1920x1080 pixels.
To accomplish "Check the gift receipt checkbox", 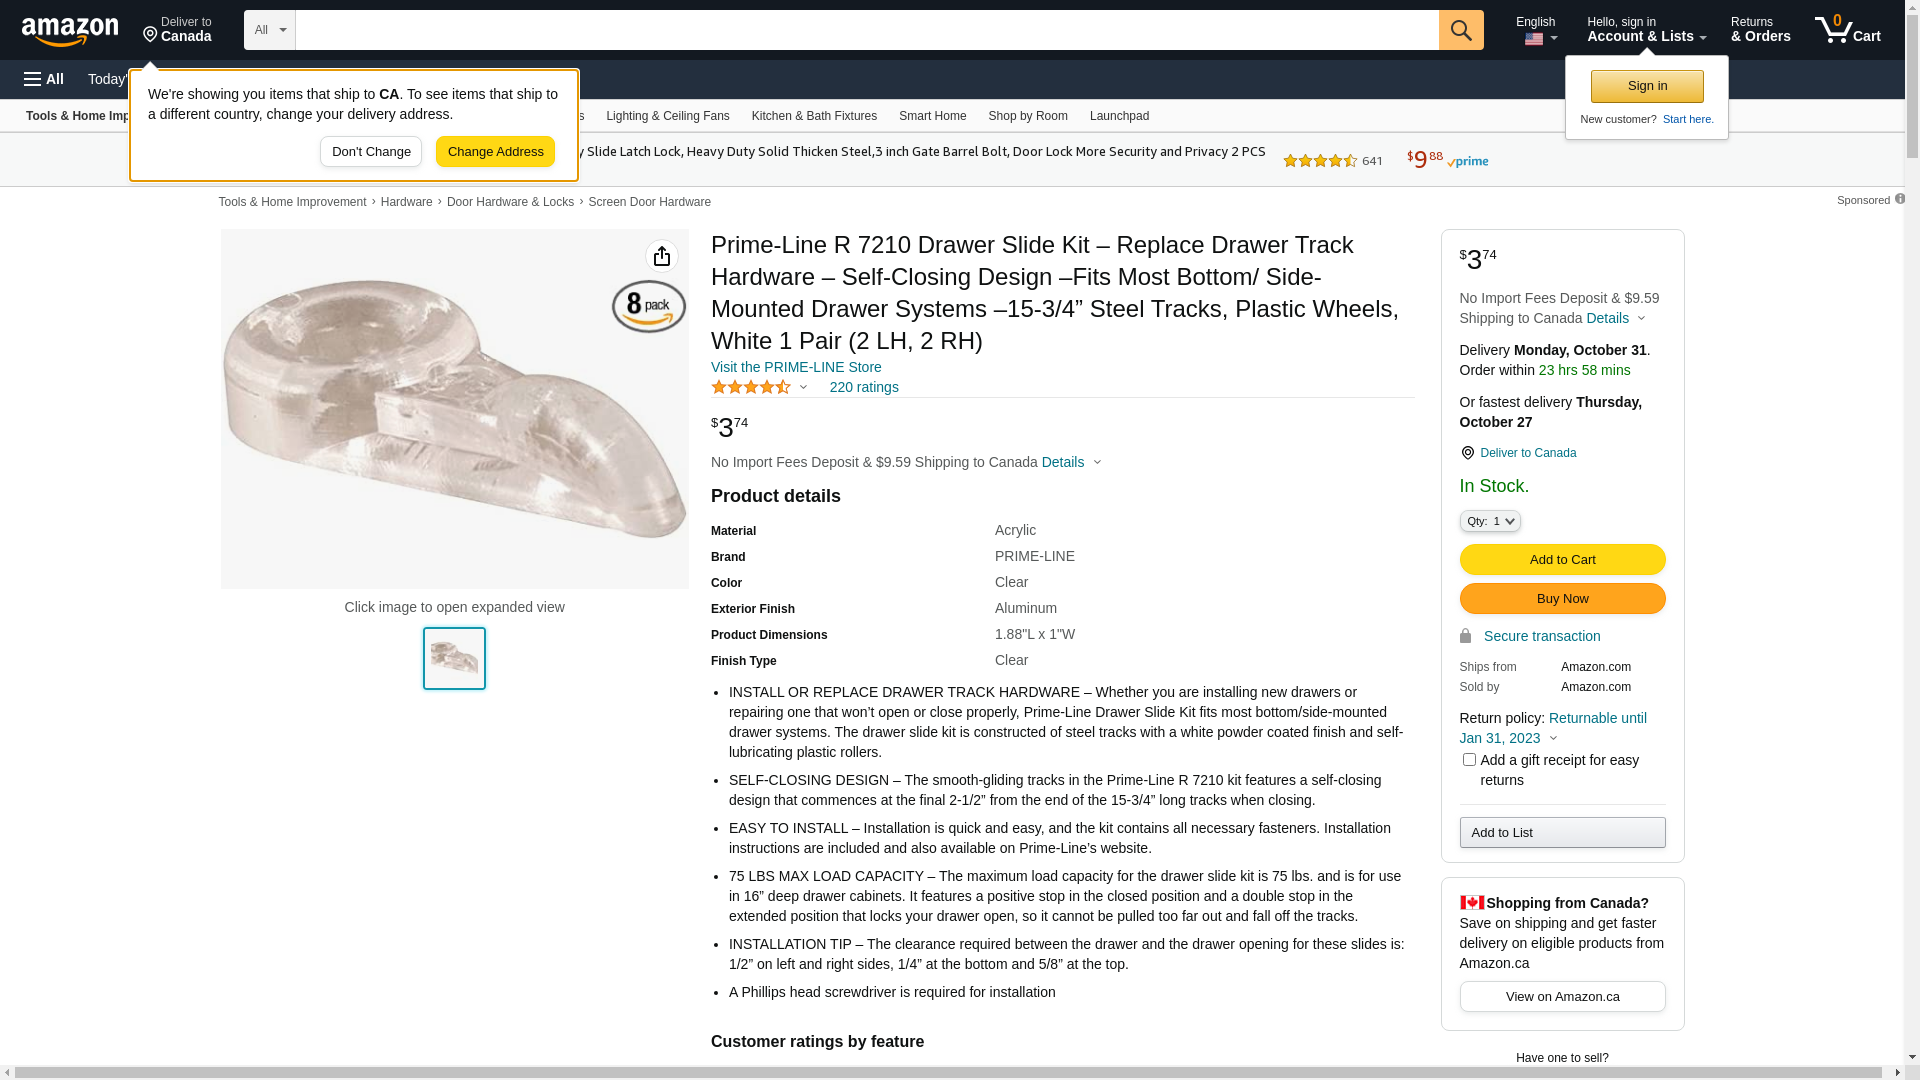I will pyautogui.click(x=1469, y=760).
